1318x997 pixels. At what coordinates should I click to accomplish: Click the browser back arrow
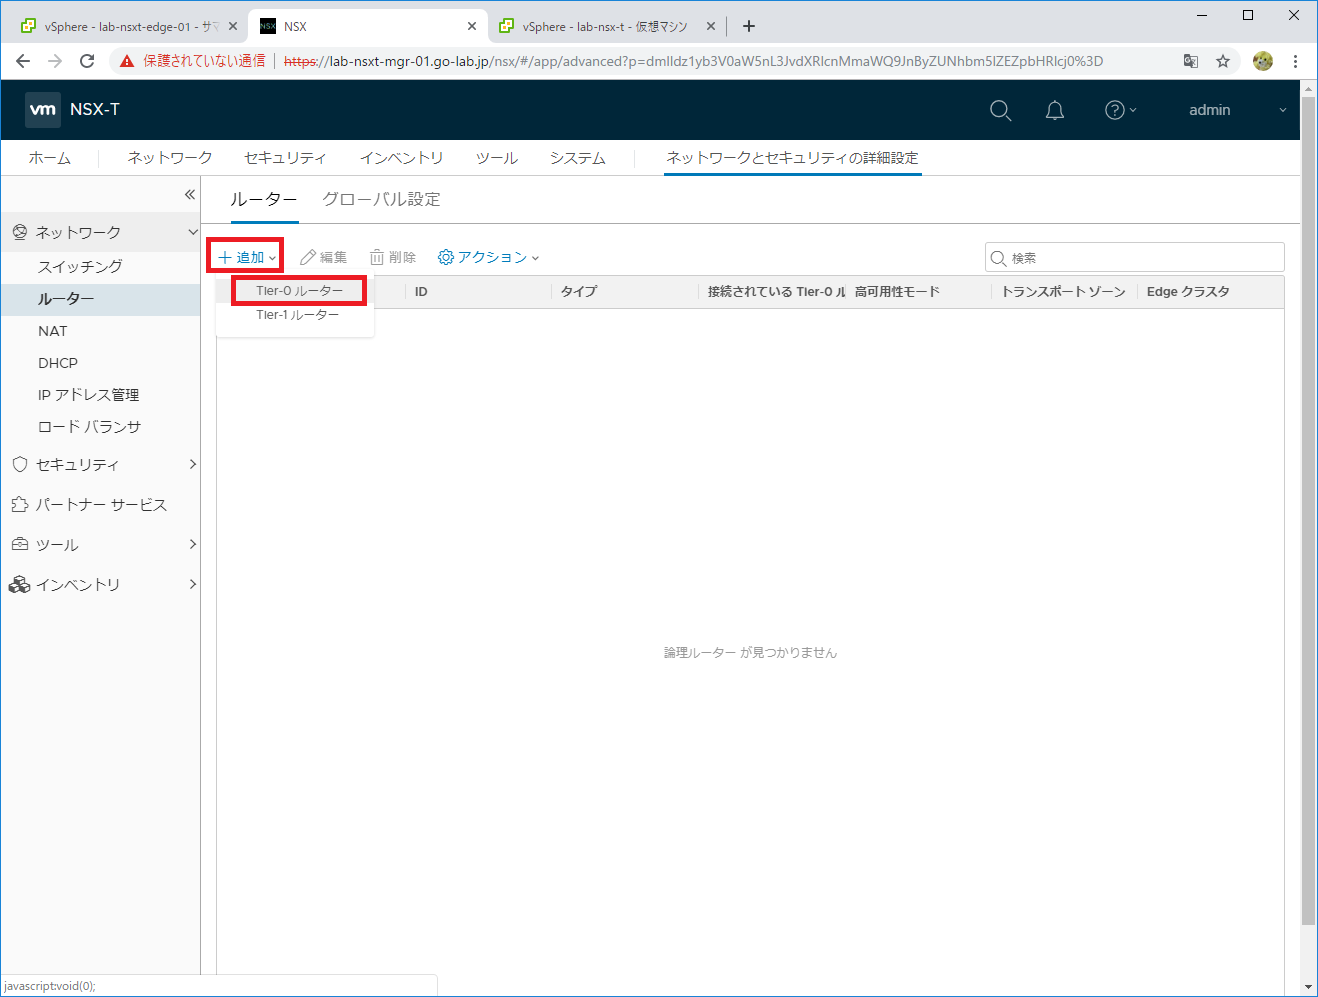pos(23,61)
